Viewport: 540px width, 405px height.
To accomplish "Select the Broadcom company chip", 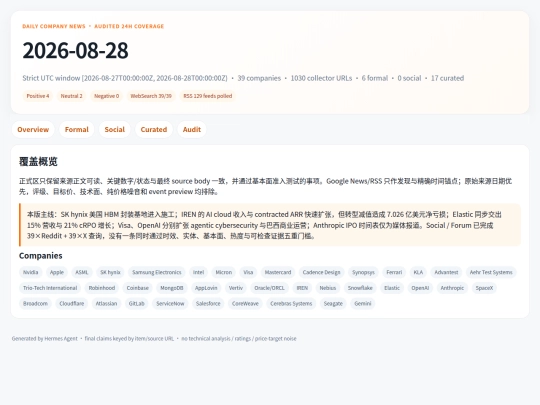I will point(35,303).
